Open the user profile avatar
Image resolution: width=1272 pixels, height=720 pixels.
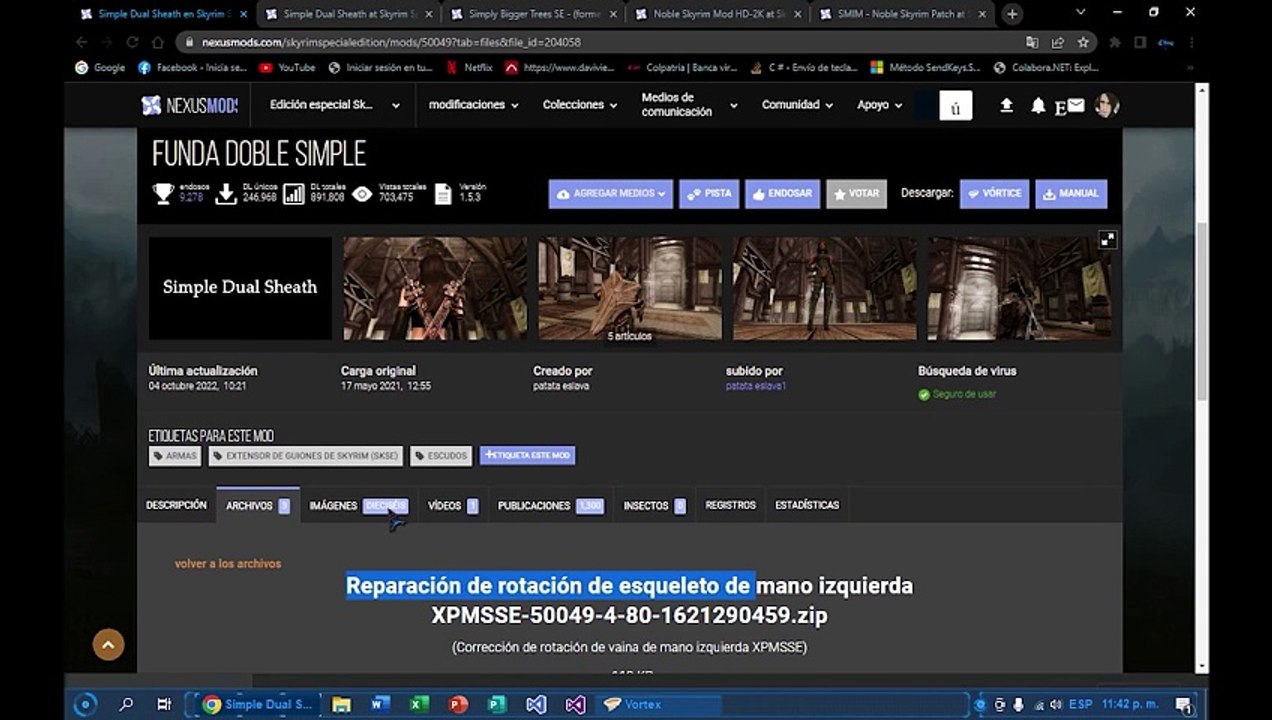1106,105
